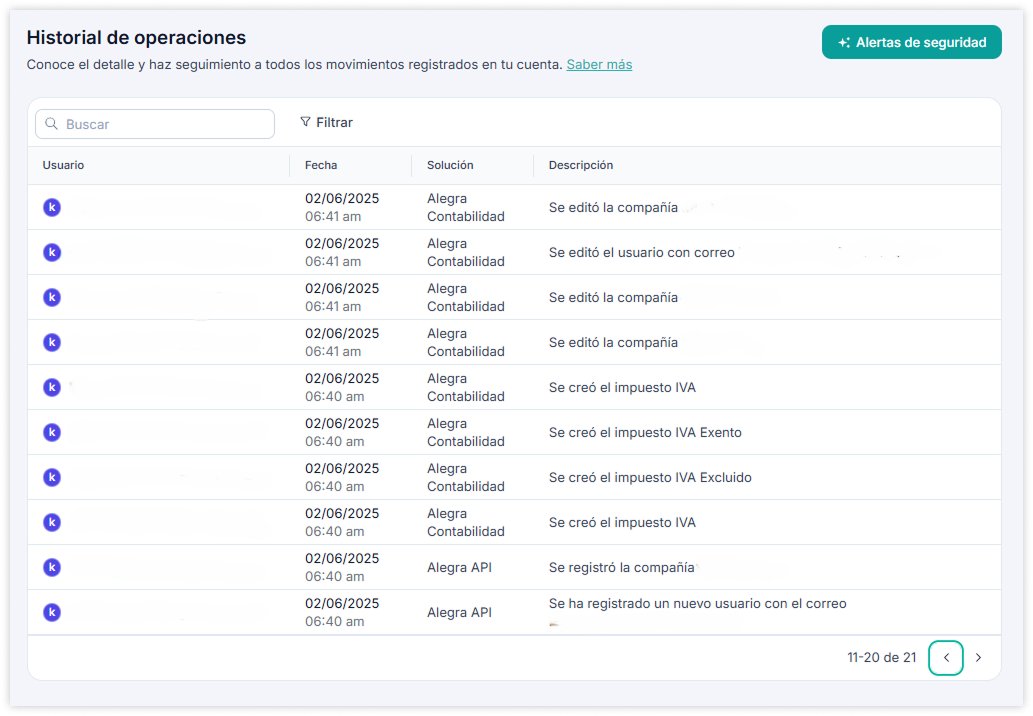The image size is (1033, 716).
Task: Click Alegra Contabilidad in 'IVA Exento' row
Action: pos(466,432)
